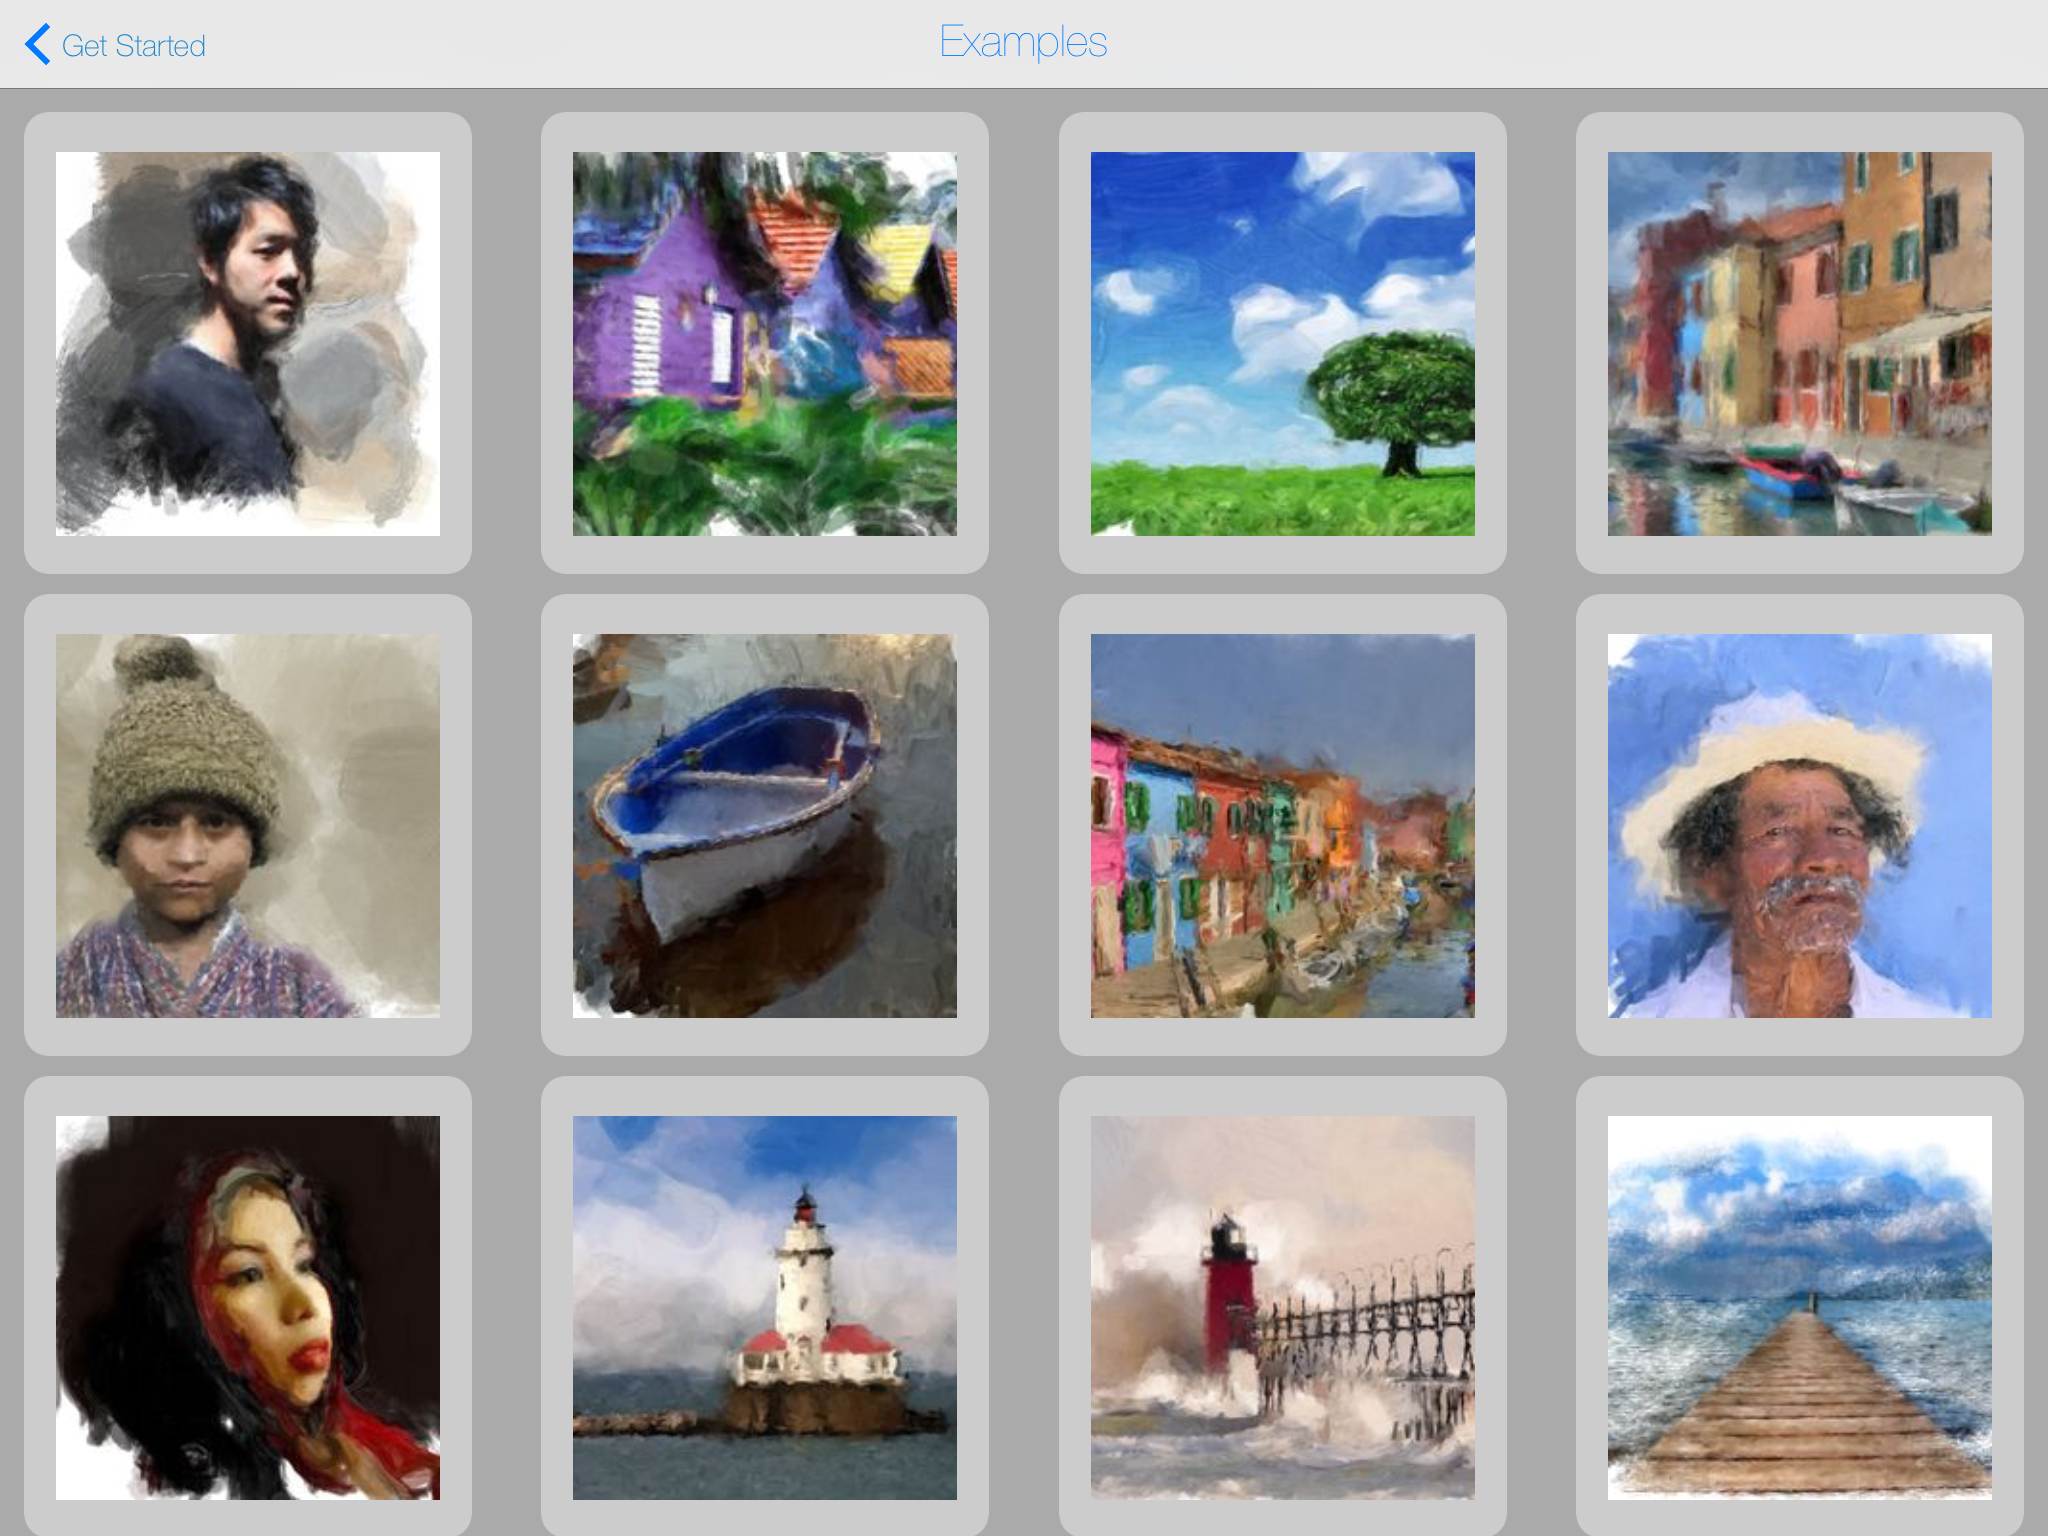This screenshot has height=1536, width=2048.
Task: Click the Examples title text
Action: pos(1023,42)
